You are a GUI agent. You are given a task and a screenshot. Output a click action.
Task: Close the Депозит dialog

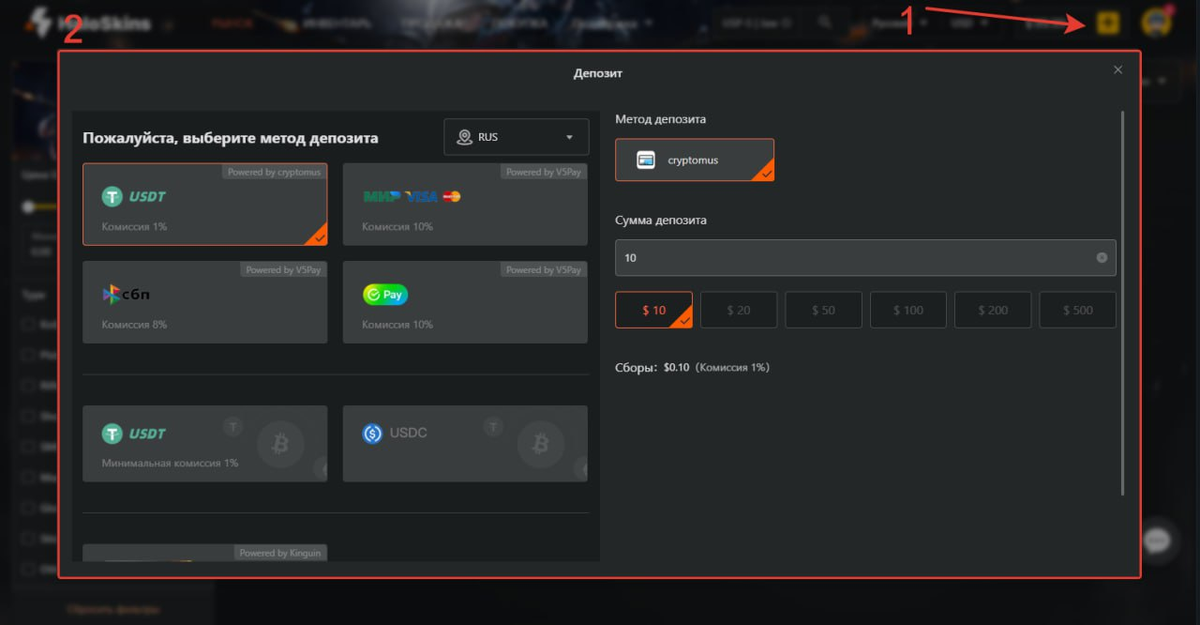[1118, 70]
